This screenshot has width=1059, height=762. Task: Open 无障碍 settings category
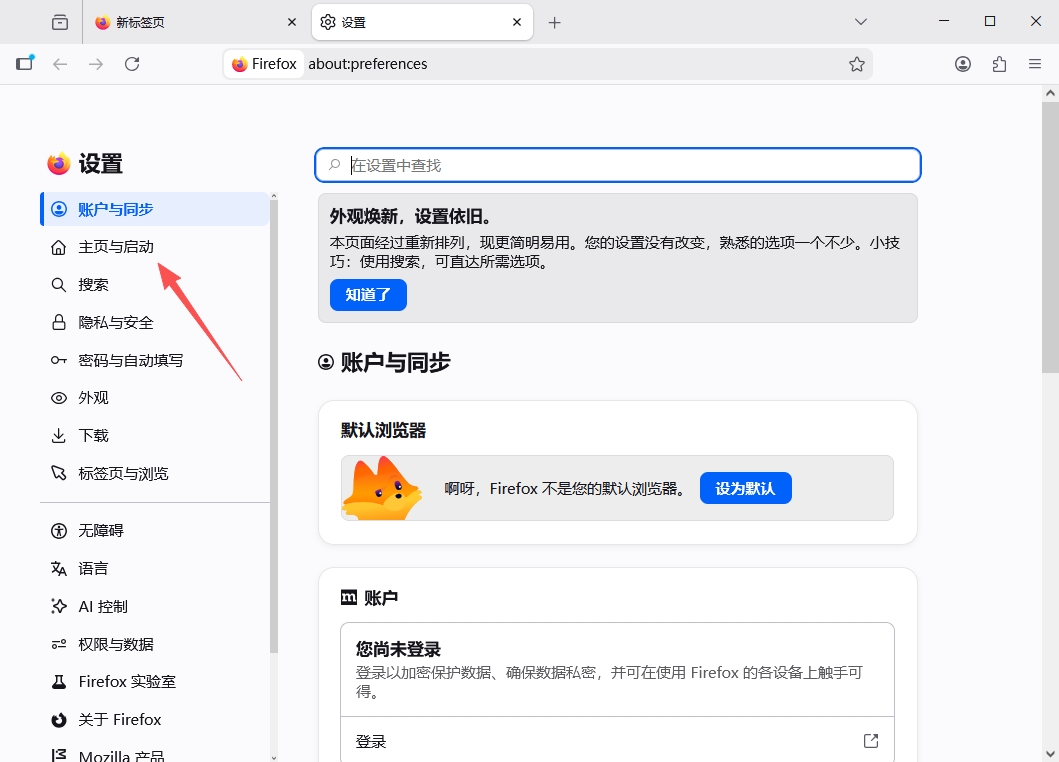(155, 530)
